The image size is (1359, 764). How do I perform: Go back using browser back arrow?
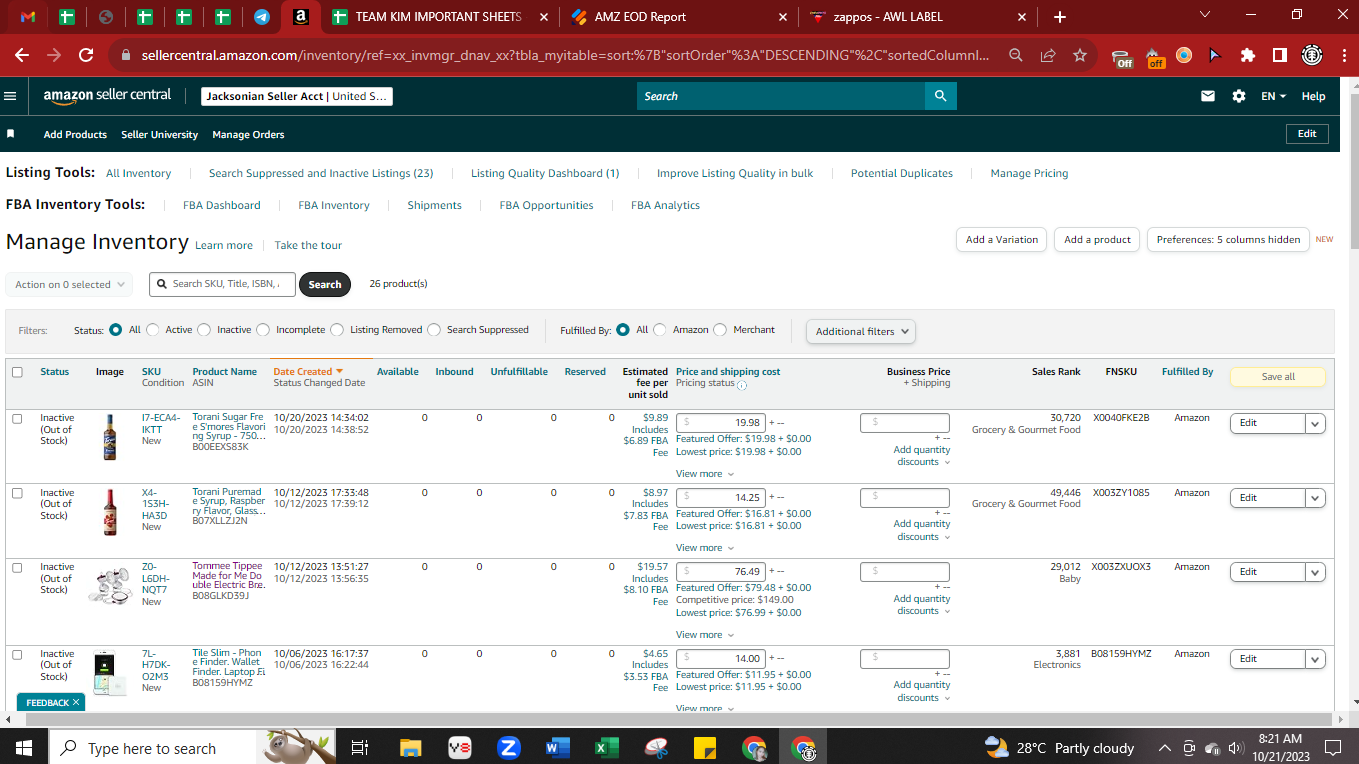coord(22,56)
